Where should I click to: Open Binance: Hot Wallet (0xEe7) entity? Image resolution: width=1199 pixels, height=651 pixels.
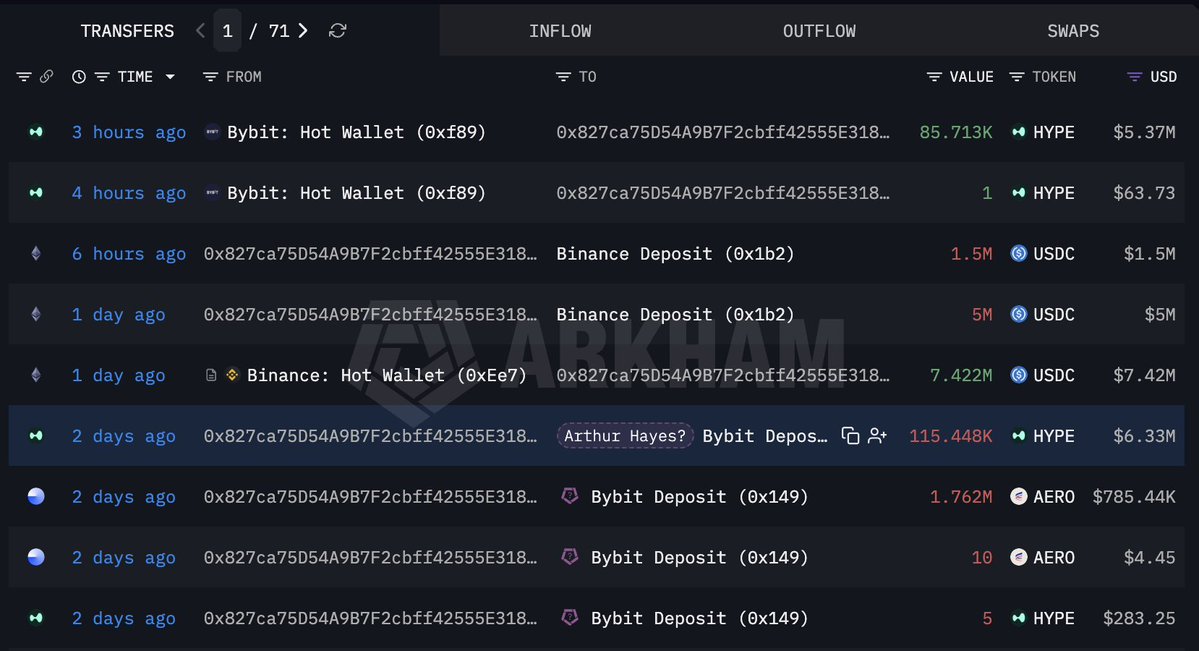tap(386, 375)
